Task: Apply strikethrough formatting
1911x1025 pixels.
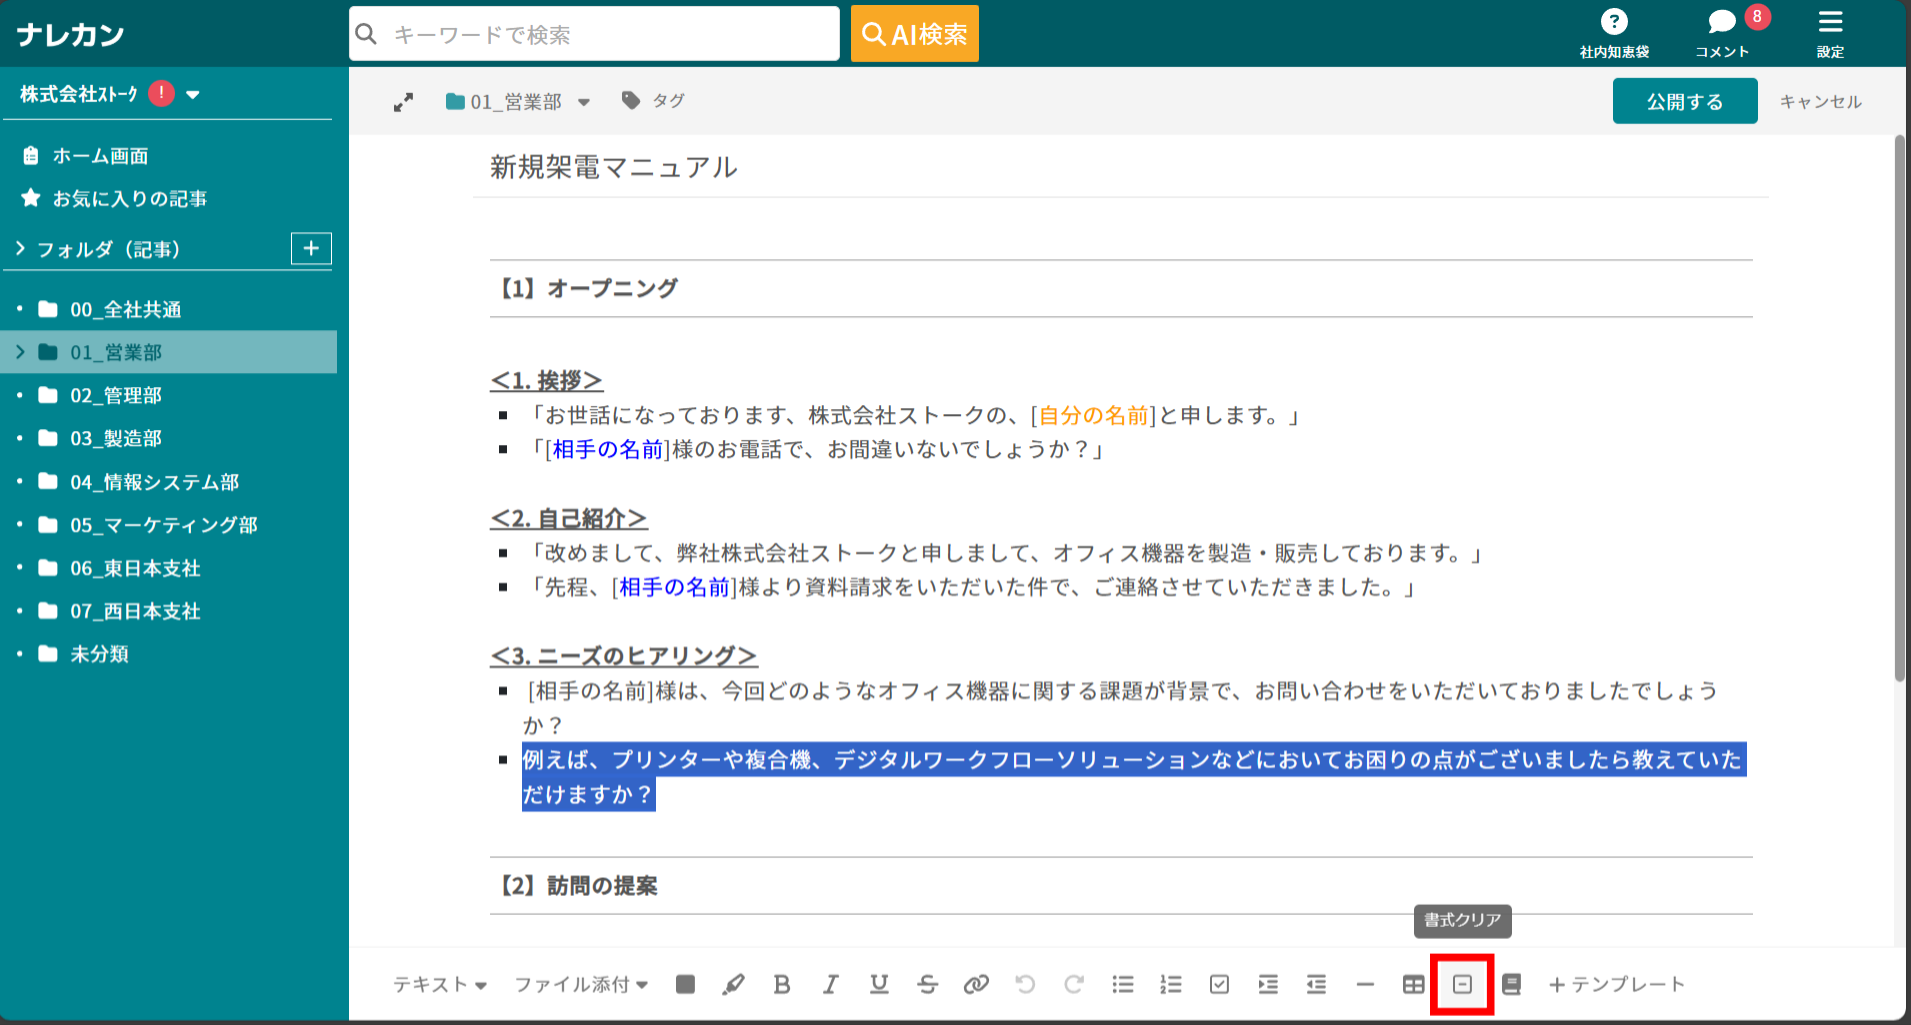Action: (x=927, y=984)
